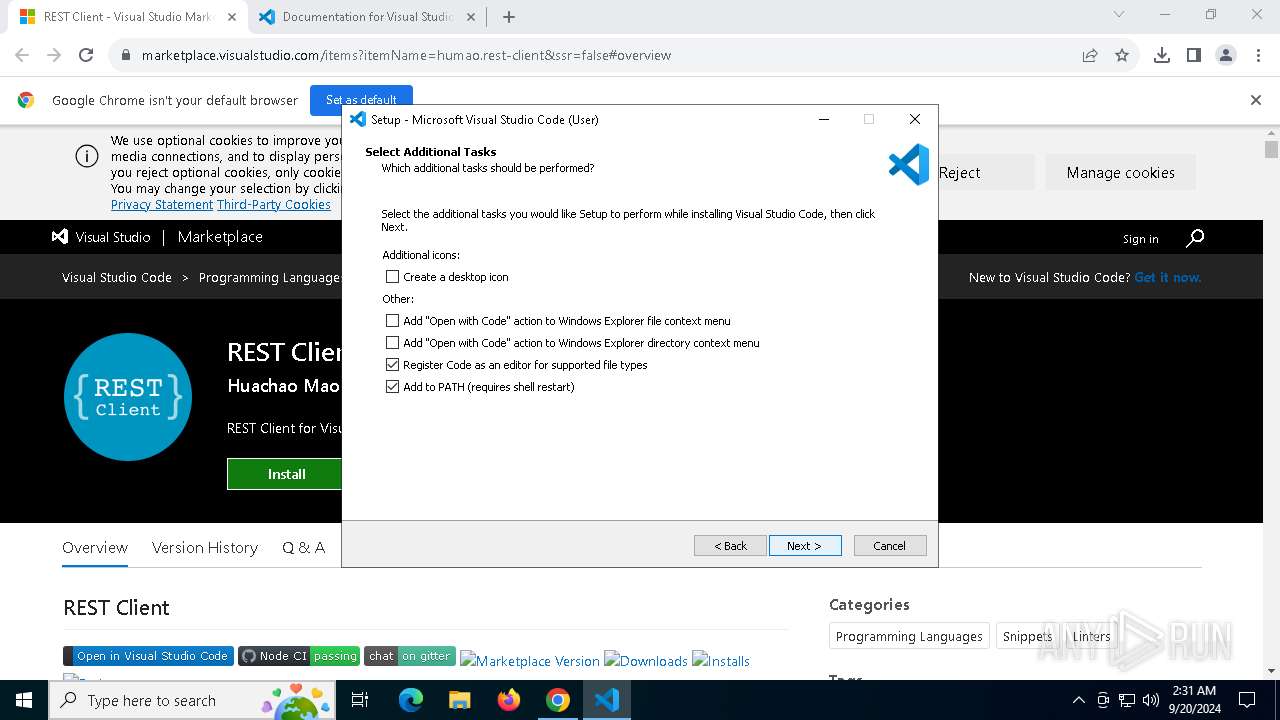Switch to the Overview tab
Screen dimensions: 1280x720
coord(95,547)
